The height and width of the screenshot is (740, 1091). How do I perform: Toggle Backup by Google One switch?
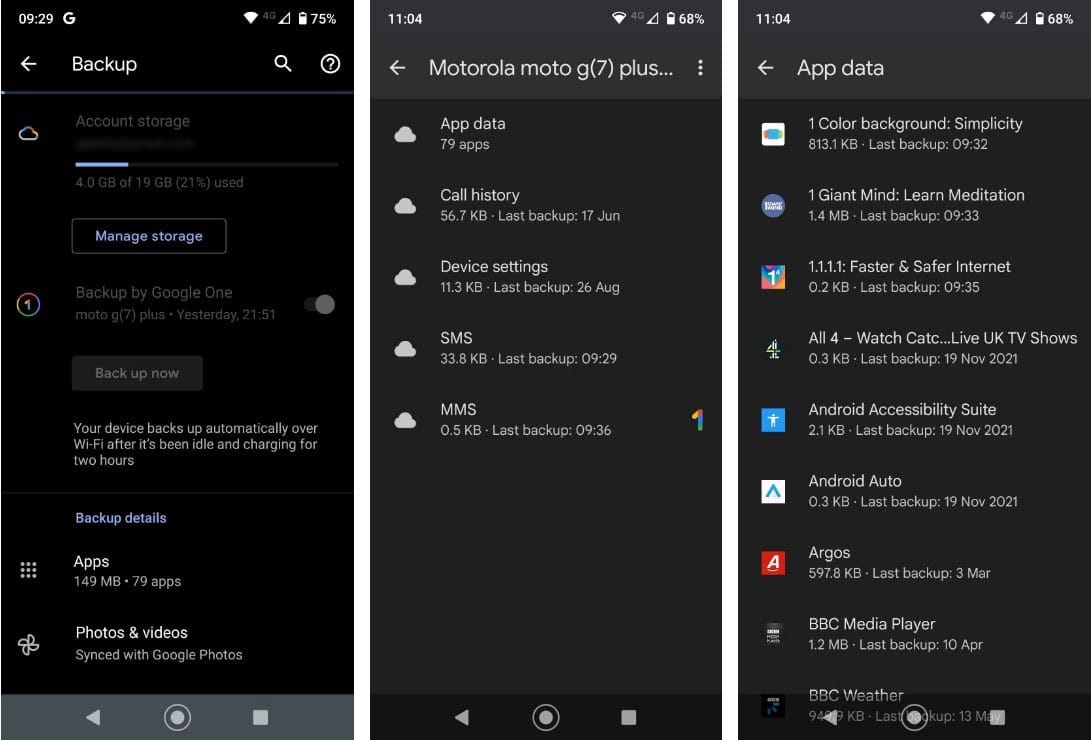click(x=320, y=304)
